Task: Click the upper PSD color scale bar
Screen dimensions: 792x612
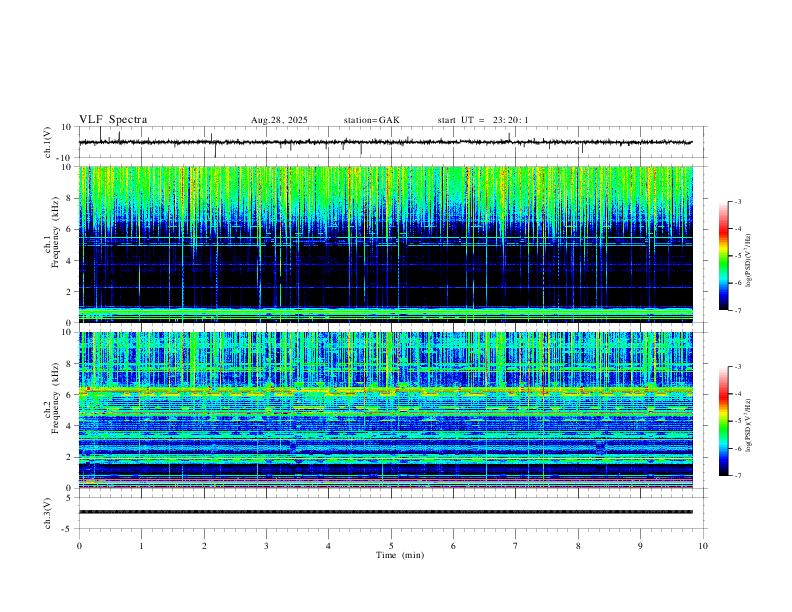Action: click(724, 256)
